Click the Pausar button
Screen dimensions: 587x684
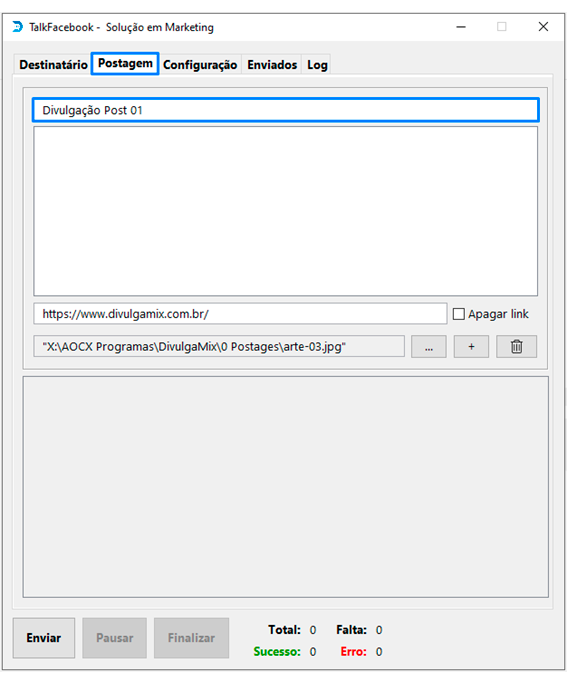point(115,638)
